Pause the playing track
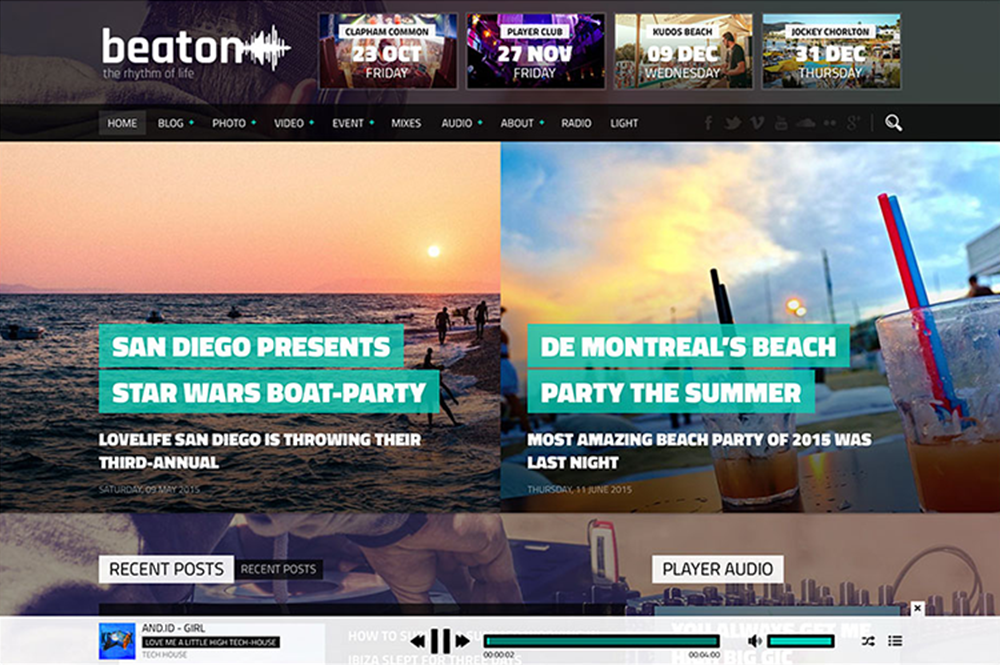Viewport: 1000px width, 665px height. click(x=440, y=641)
